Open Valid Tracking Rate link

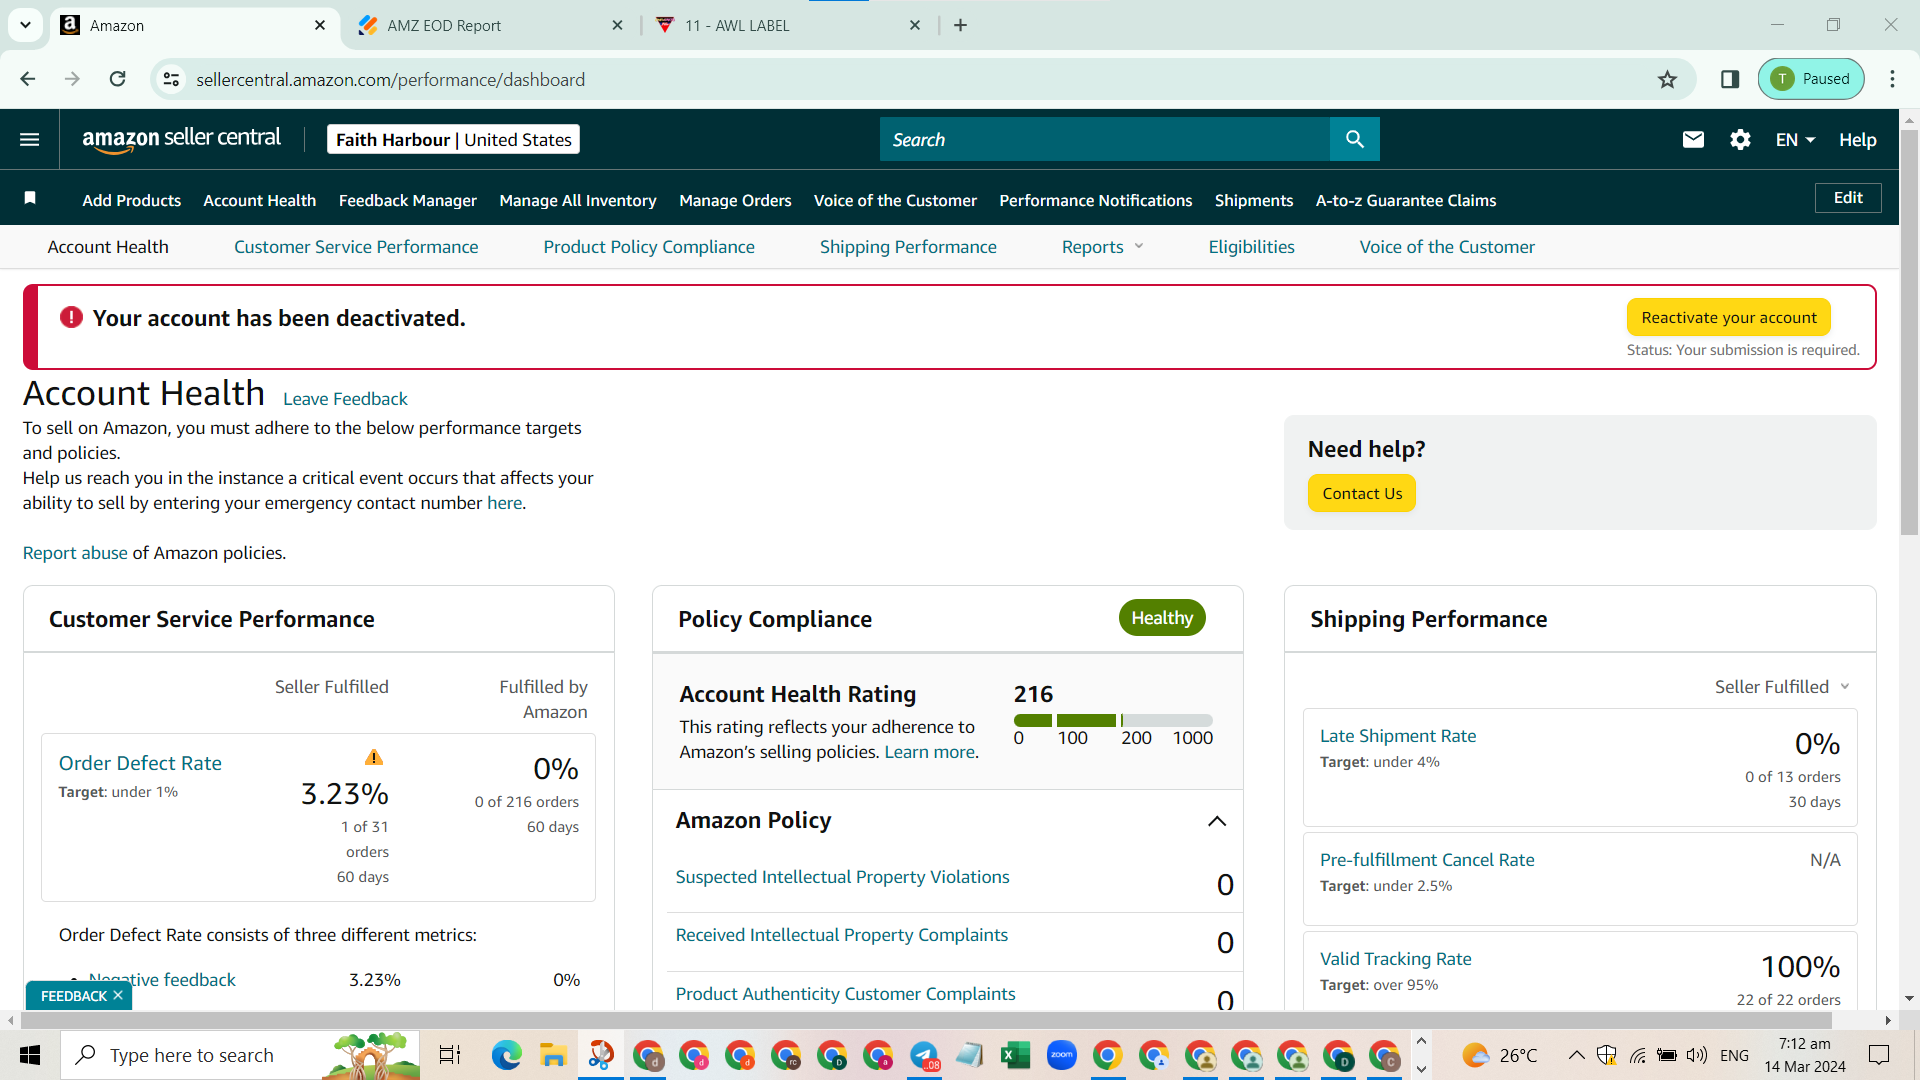tap(1395, 959)
